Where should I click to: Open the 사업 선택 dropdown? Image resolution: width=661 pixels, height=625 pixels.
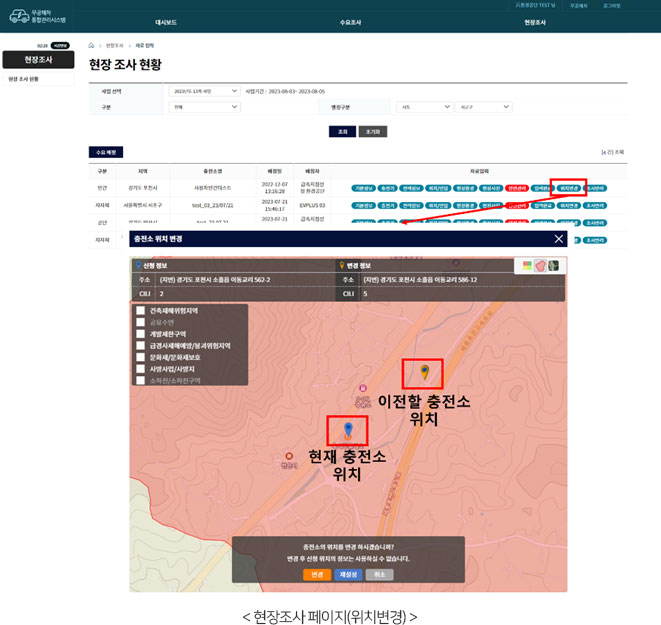[204, 90]
